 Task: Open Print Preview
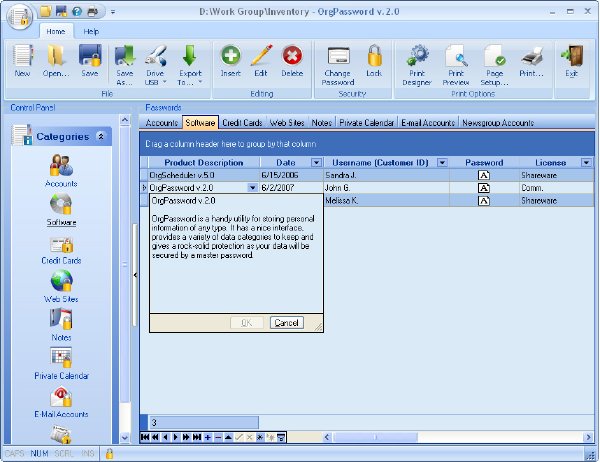[456, 65]
